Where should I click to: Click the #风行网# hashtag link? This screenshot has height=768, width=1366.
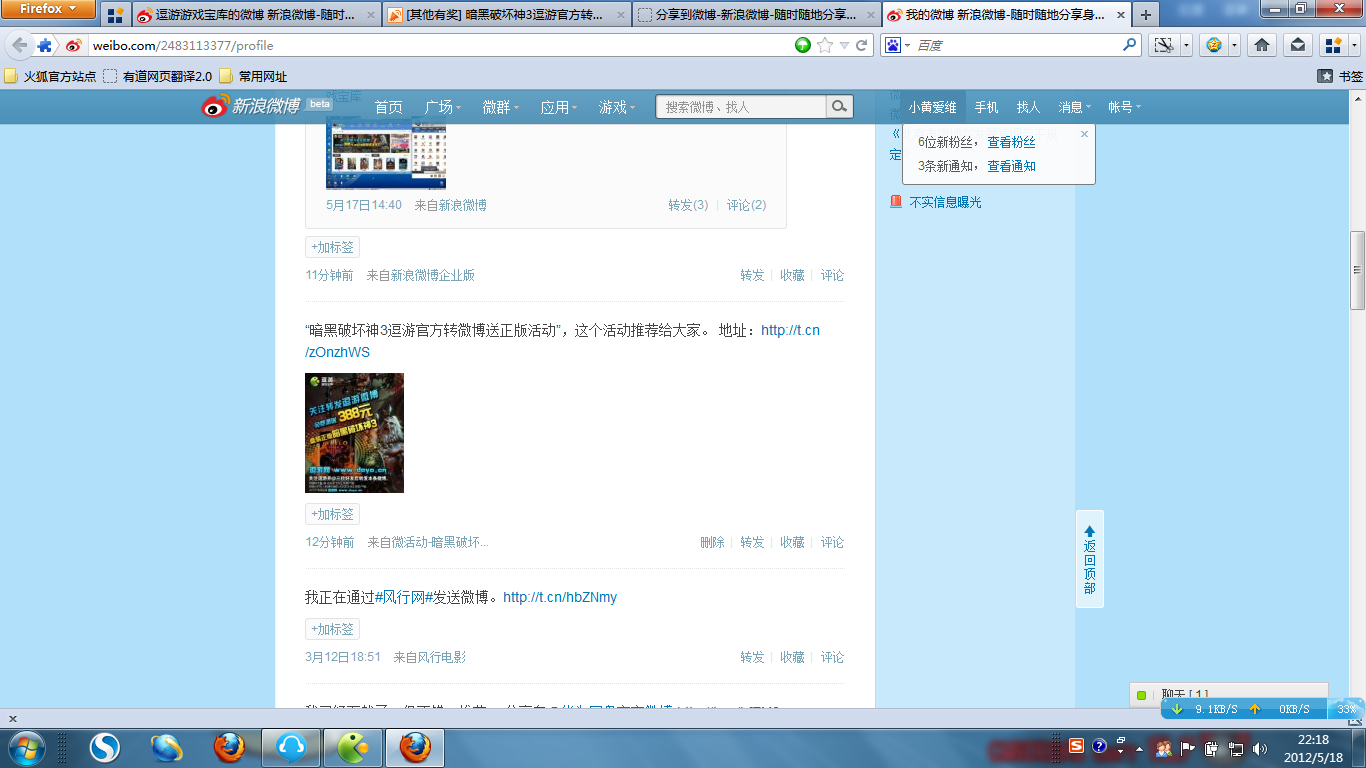402,597
